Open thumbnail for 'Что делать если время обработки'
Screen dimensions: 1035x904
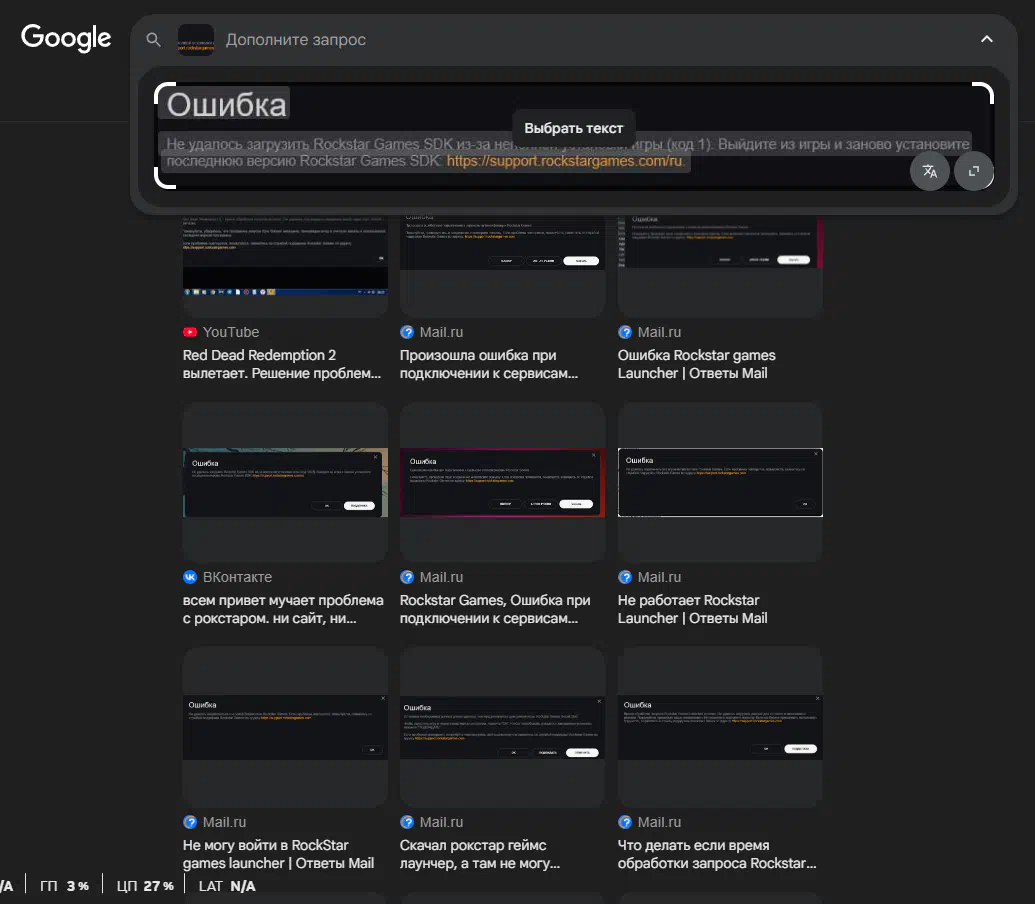[x=720, y=727]
